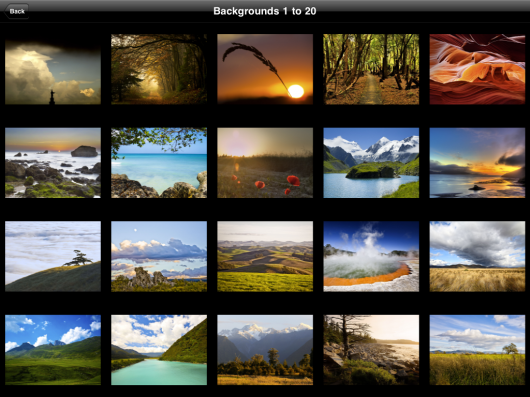Screen dimensions: 530x397
Task: Pick the rolling green hills background
Action: 265,256
